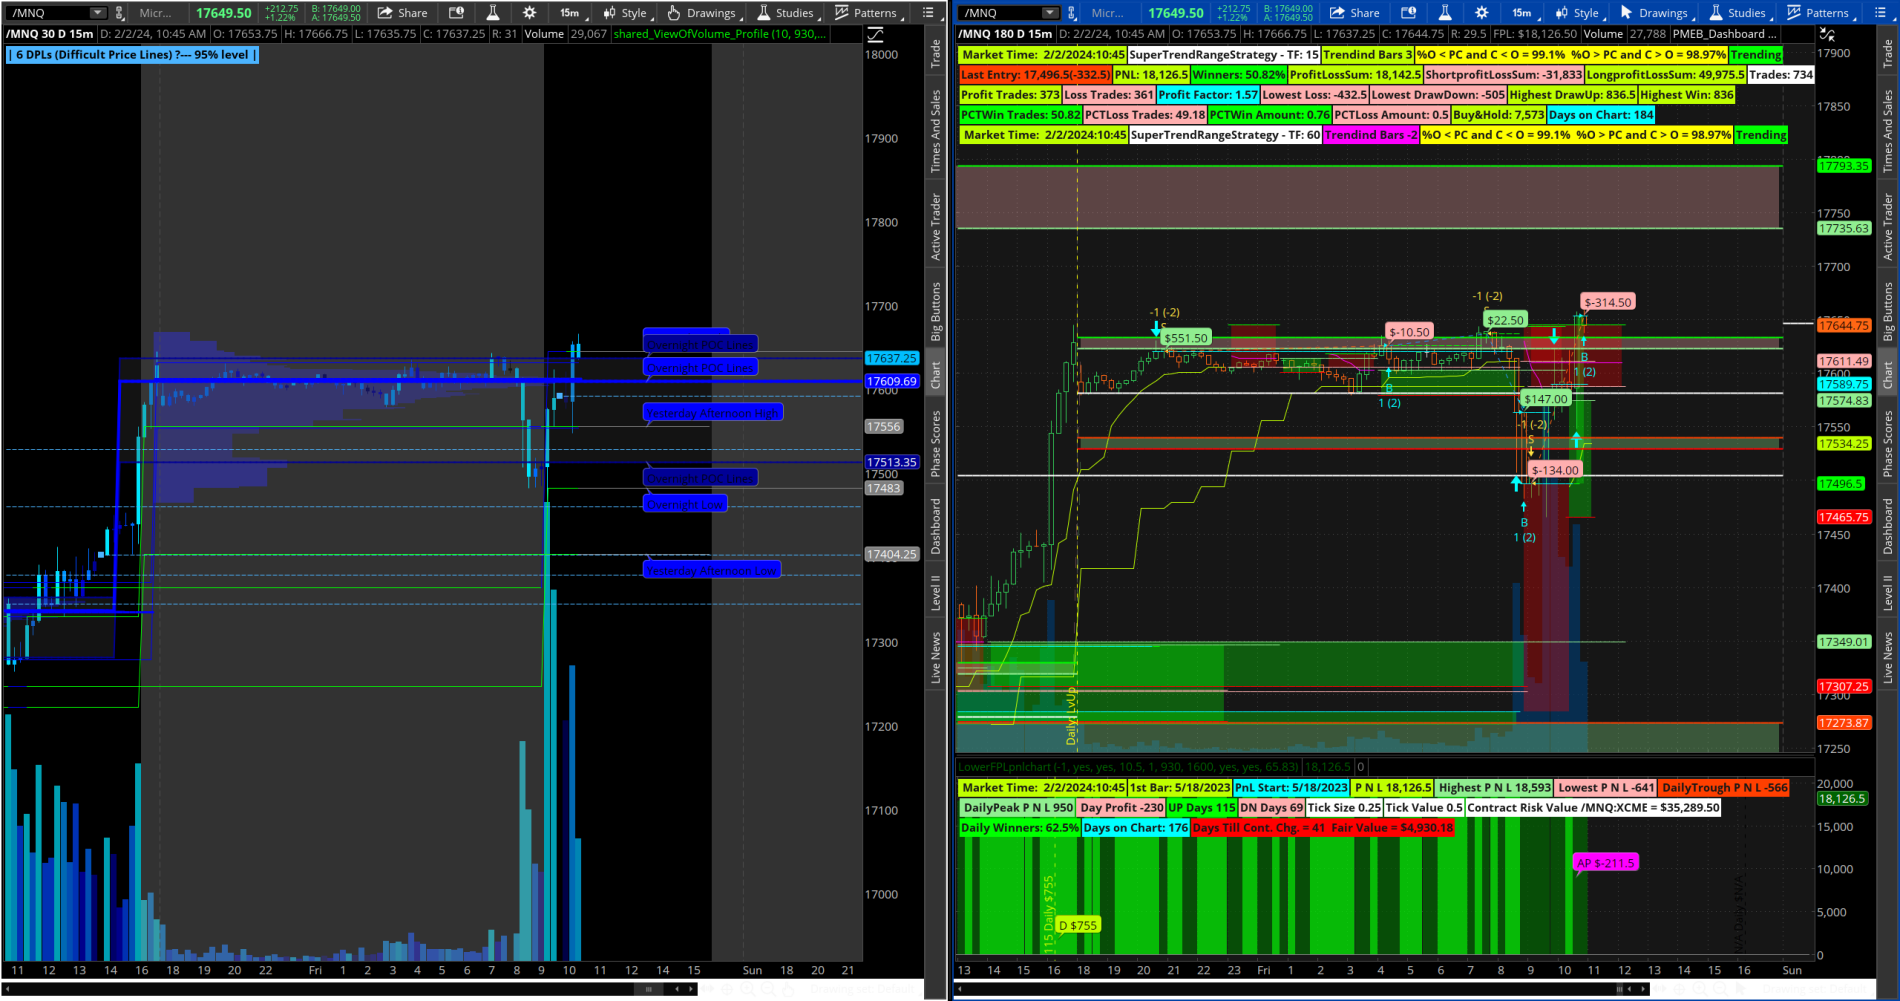Click the symbol link chain icon on /MNQ 180 D chart
The height and width of the screenshot is (1001, 1900).
tap(1071, 13)
